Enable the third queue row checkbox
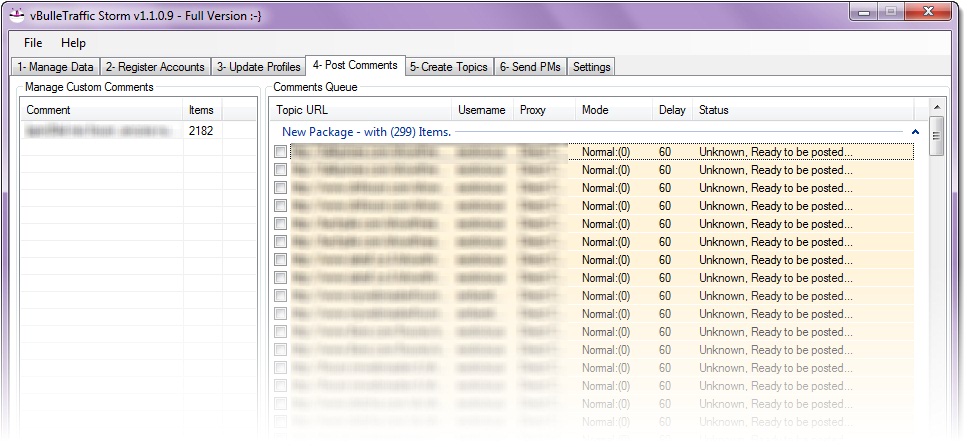Viewport: 969px width, 447px height. pyautogui.click(x=281, y=188)
